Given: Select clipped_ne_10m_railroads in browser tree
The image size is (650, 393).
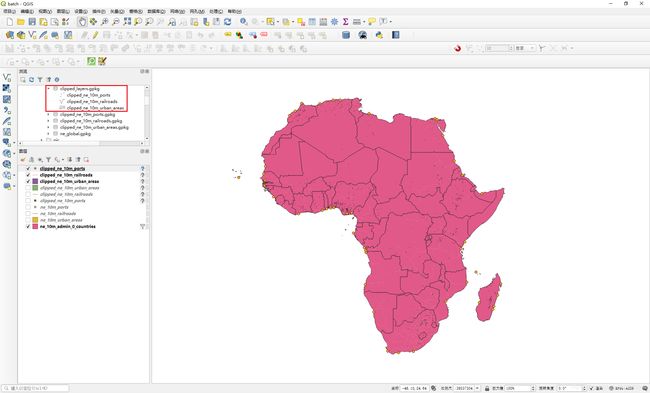Looking at the screenshot, I should point(92,102).
